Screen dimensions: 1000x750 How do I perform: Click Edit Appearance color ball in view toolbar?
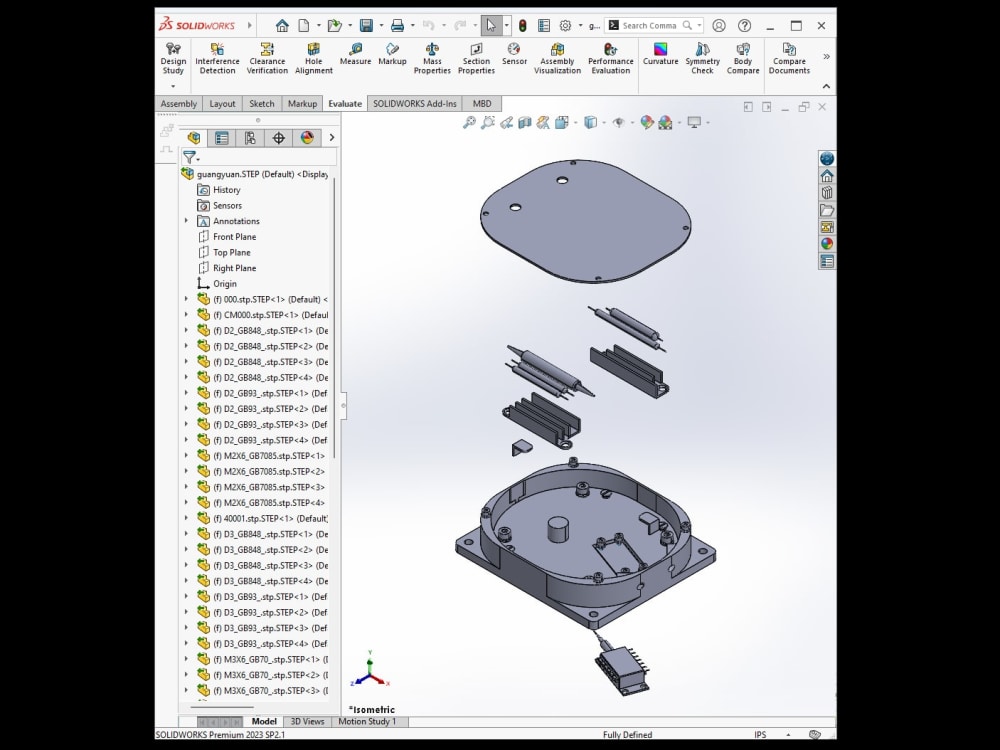[647, 122]
